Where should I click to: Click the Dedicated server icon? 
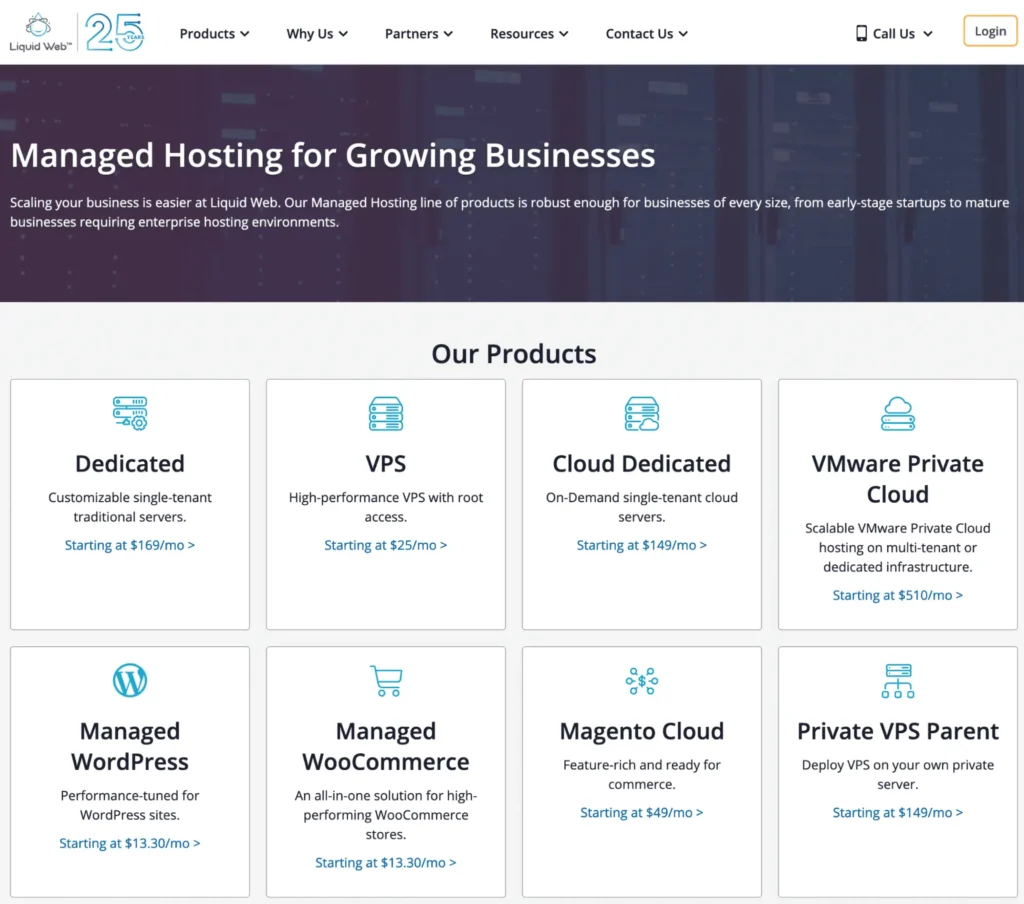coord(130,413)
